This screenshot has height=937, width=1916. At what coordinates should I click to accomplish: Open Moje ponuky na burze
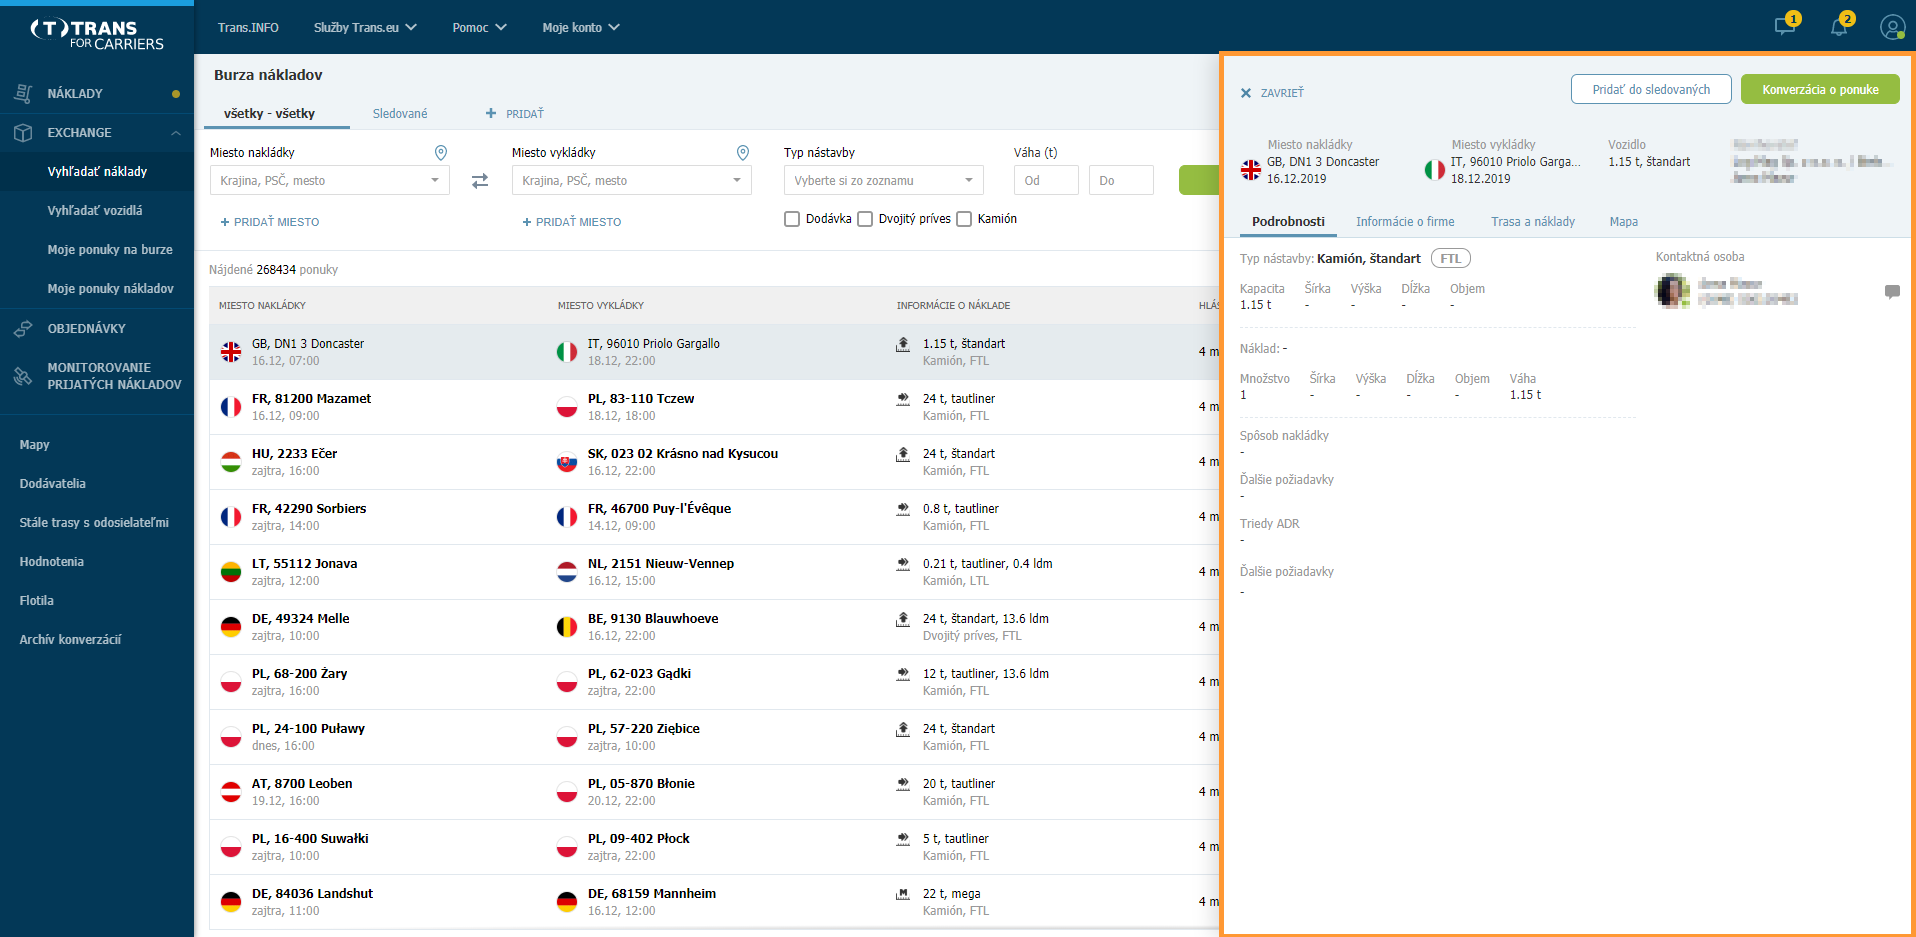coord(110,250)
